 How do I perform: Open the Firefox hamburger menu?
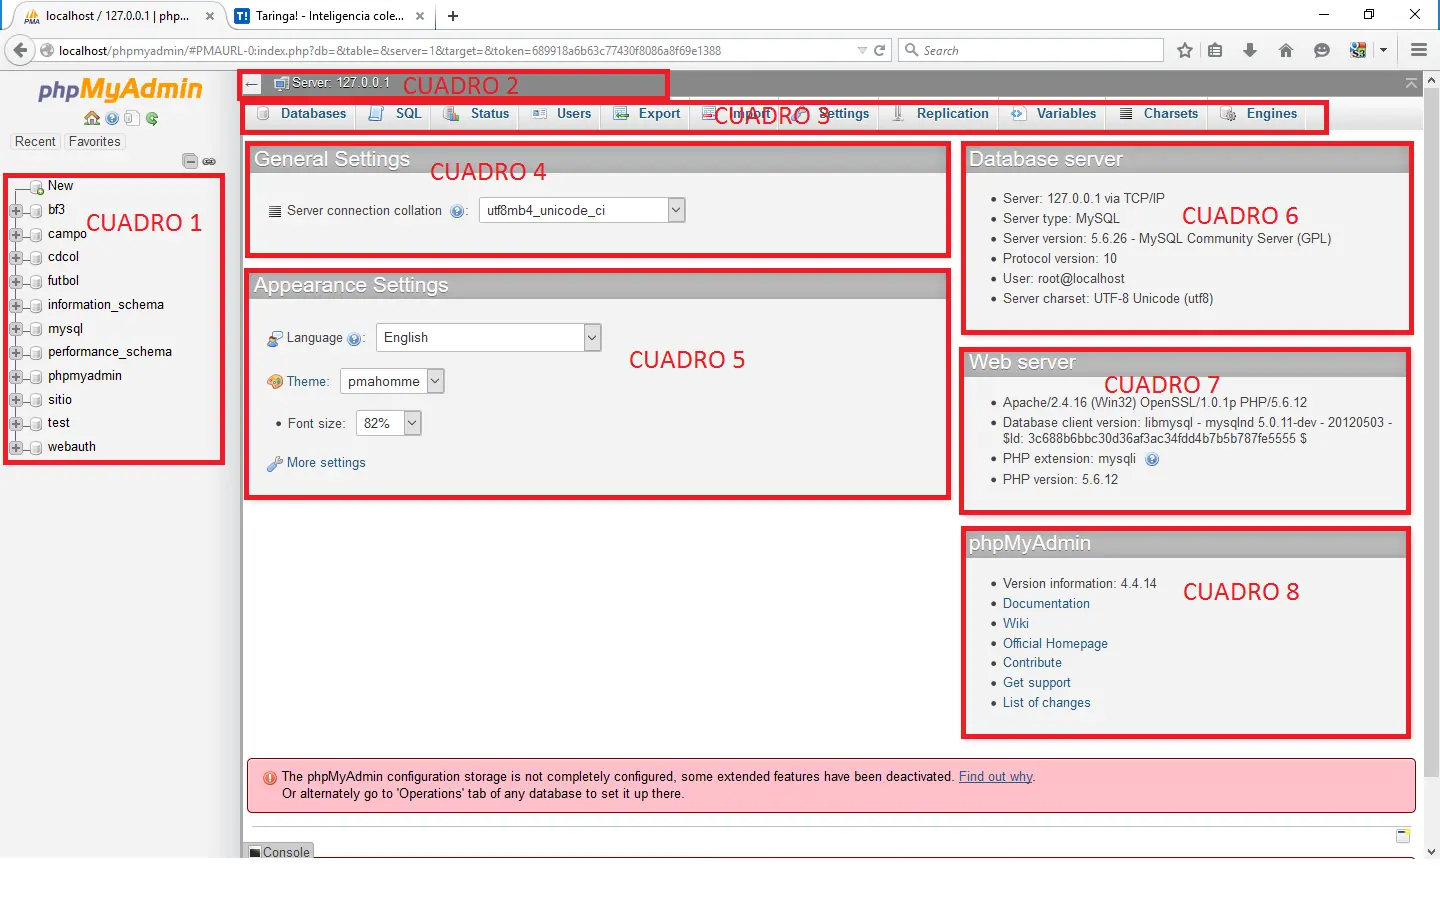tap(1418, 50)
